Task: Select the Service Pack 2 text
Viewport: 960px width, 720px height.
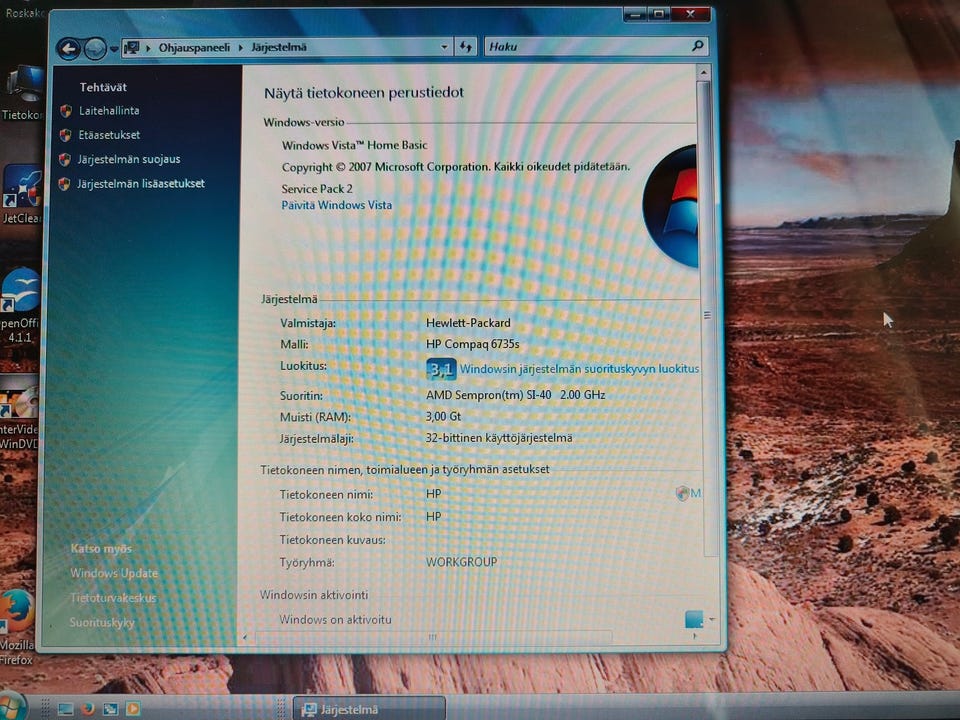Action: [317, 189]
